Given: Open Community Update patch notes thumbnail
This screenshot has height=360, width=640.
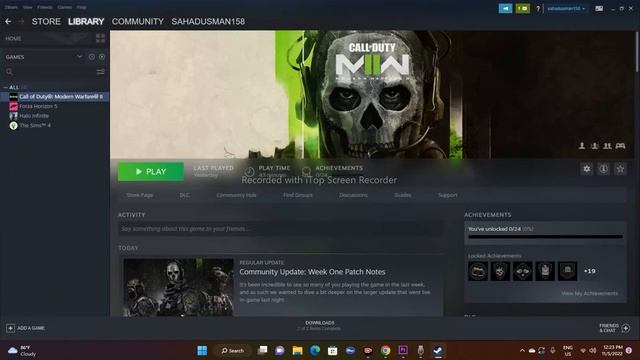Looking at the screenshot, I should 178,287.
